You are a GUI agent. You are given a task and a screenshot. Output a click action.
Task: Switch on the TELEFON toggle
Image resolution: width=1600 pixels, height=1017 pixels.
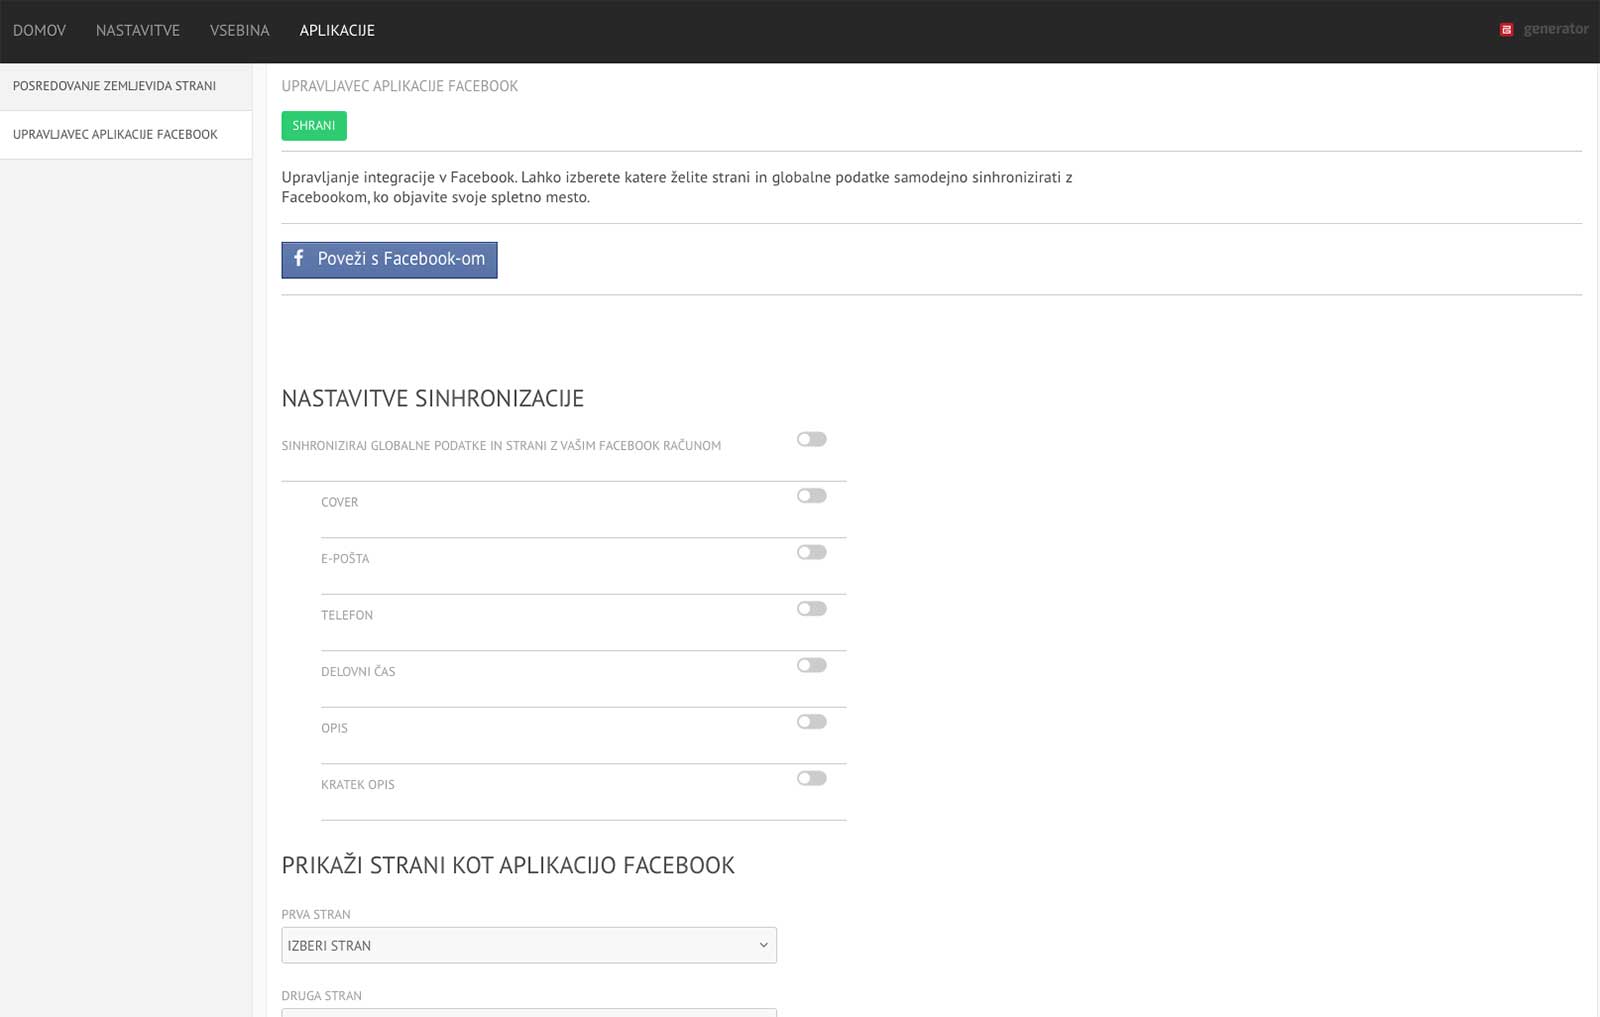coord(811,609)
